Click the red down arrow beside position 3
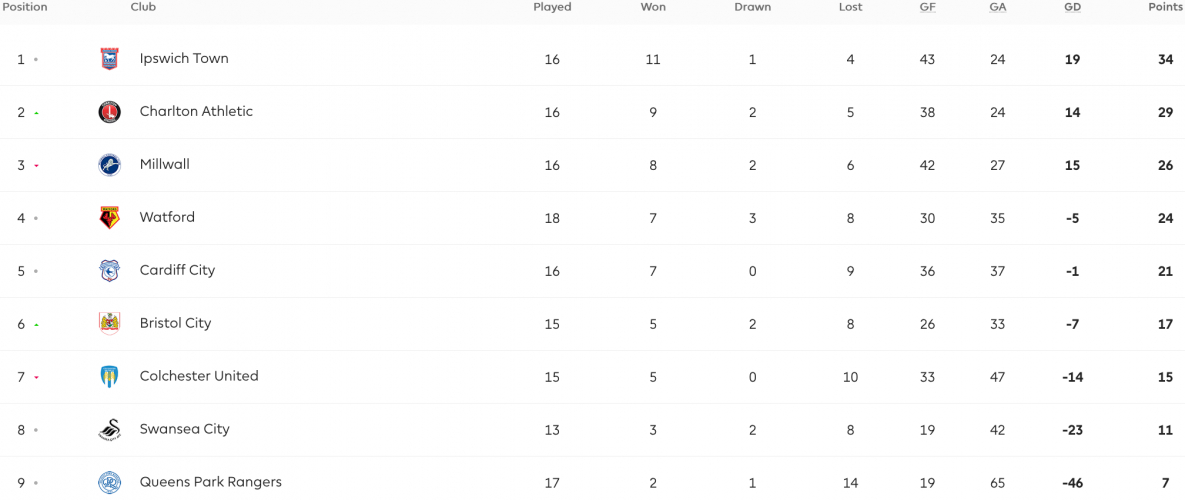 36,165
